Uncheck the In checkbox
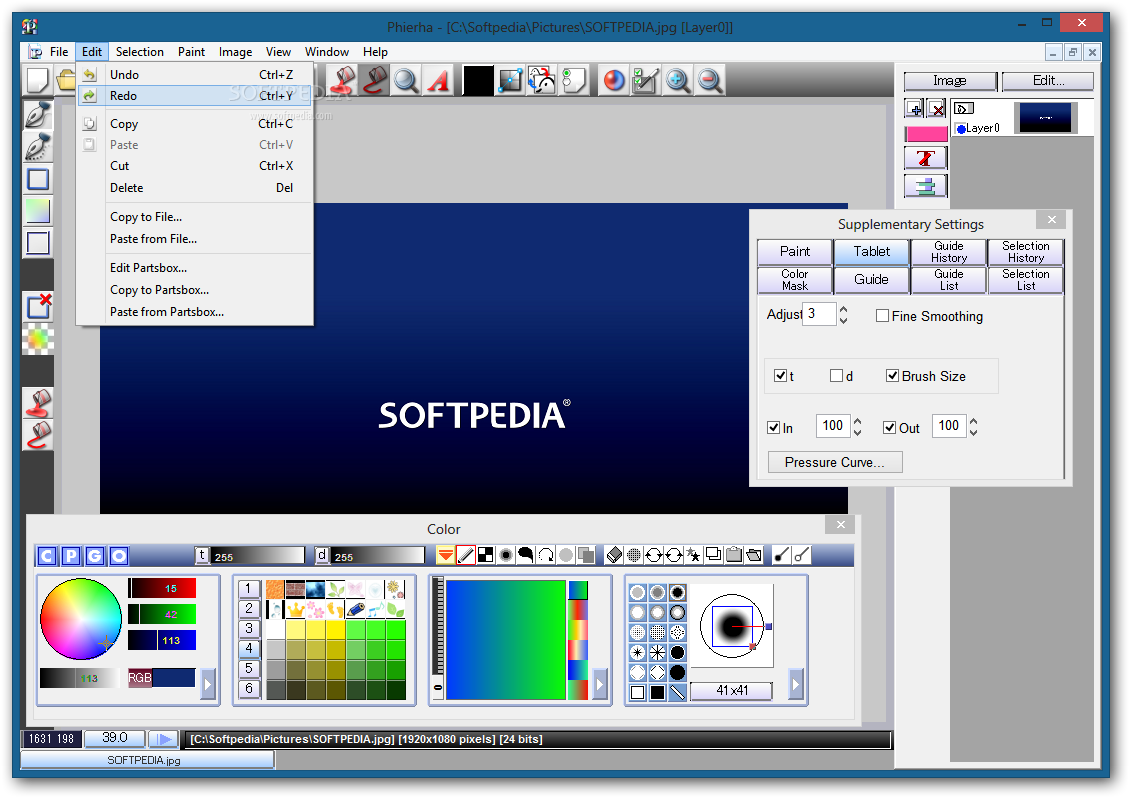 tap(774, 427)
